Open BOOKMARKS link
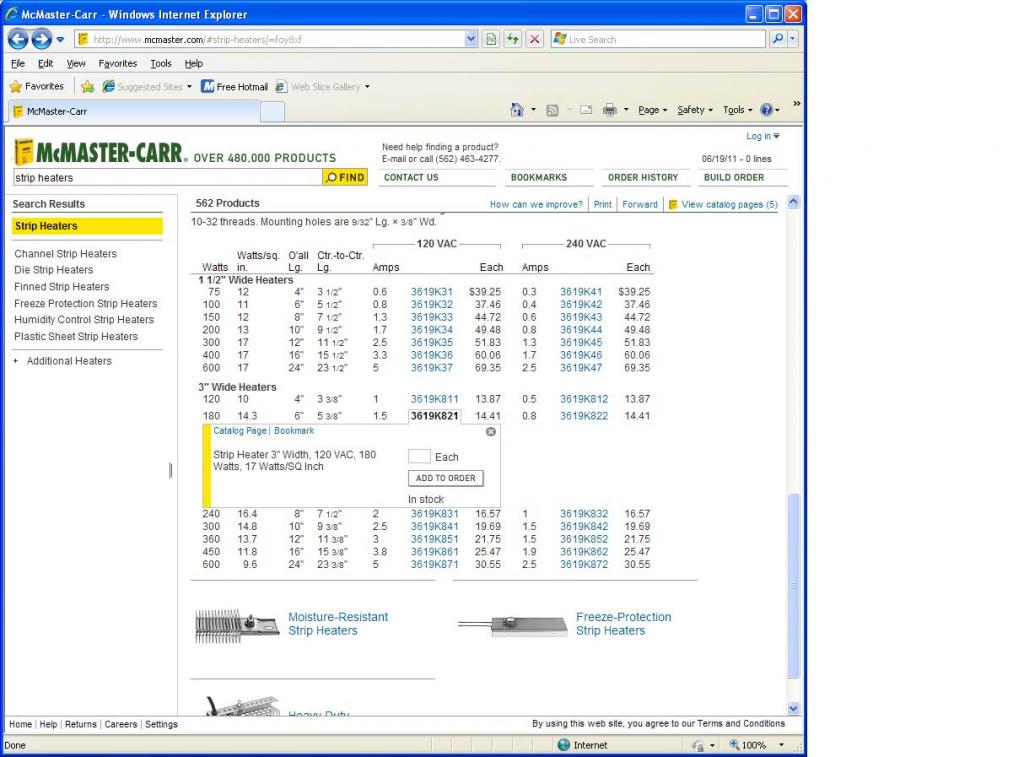 (x=539, y=177)
